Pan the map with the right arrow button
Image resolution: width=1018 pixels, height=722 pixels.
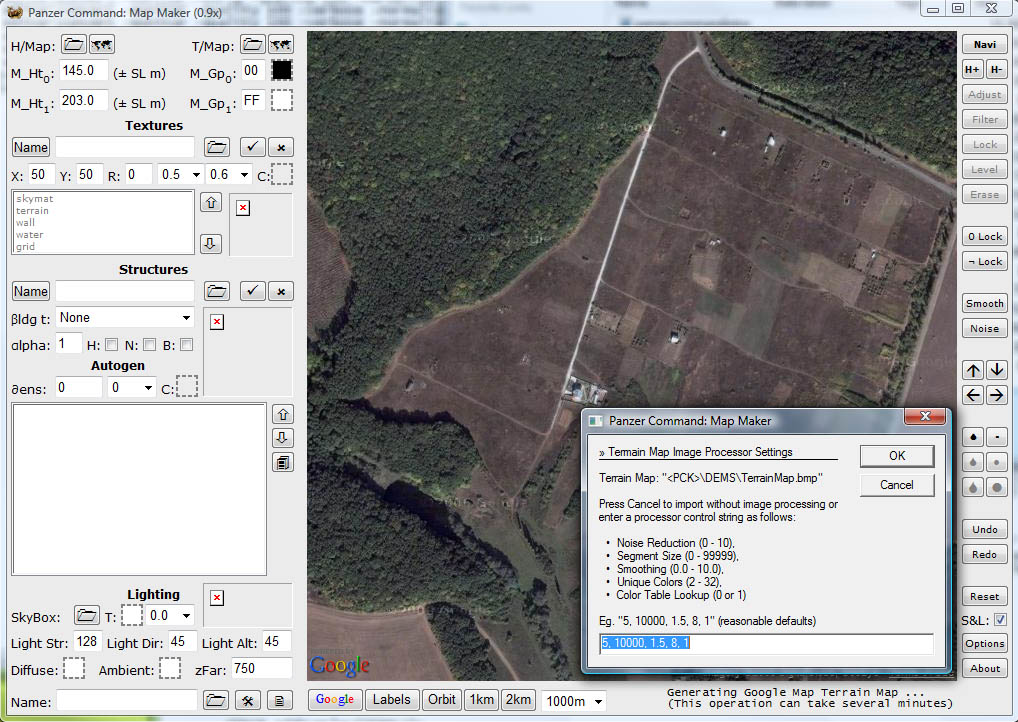click(x=996, y=394)
